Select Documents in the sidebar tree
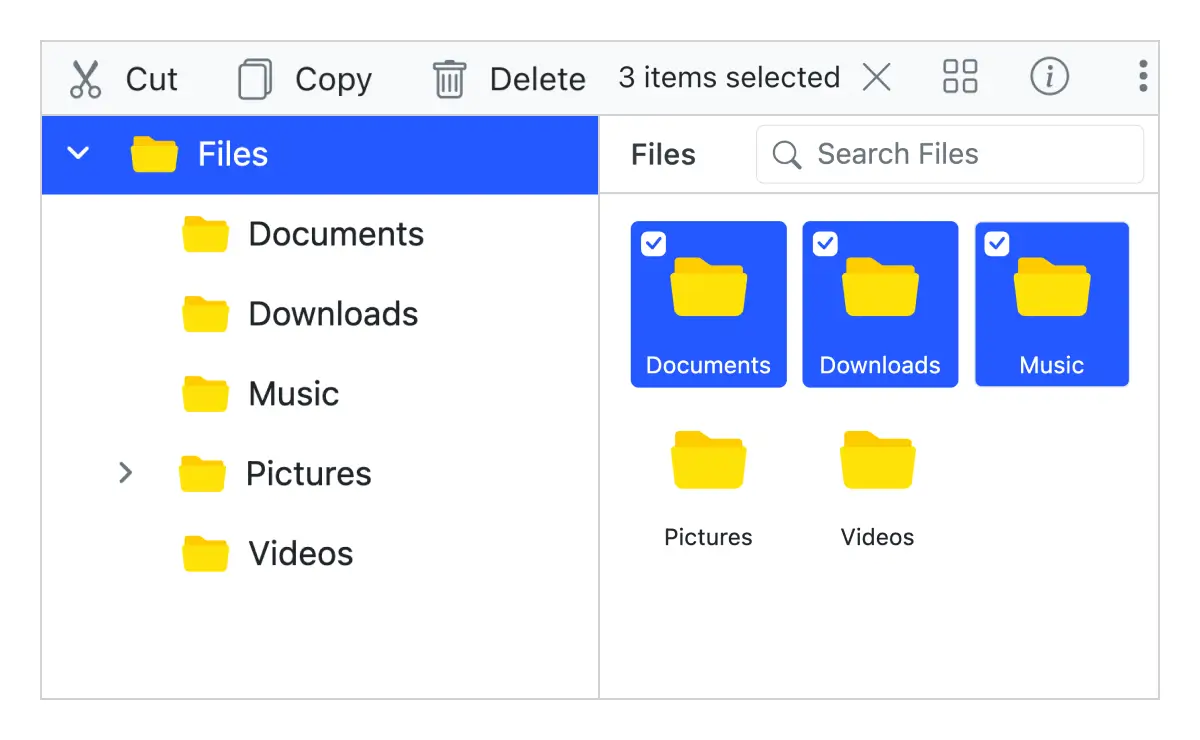Viewport: 1200px width, 740px height. pyautogui.click(x=335, y=233)
